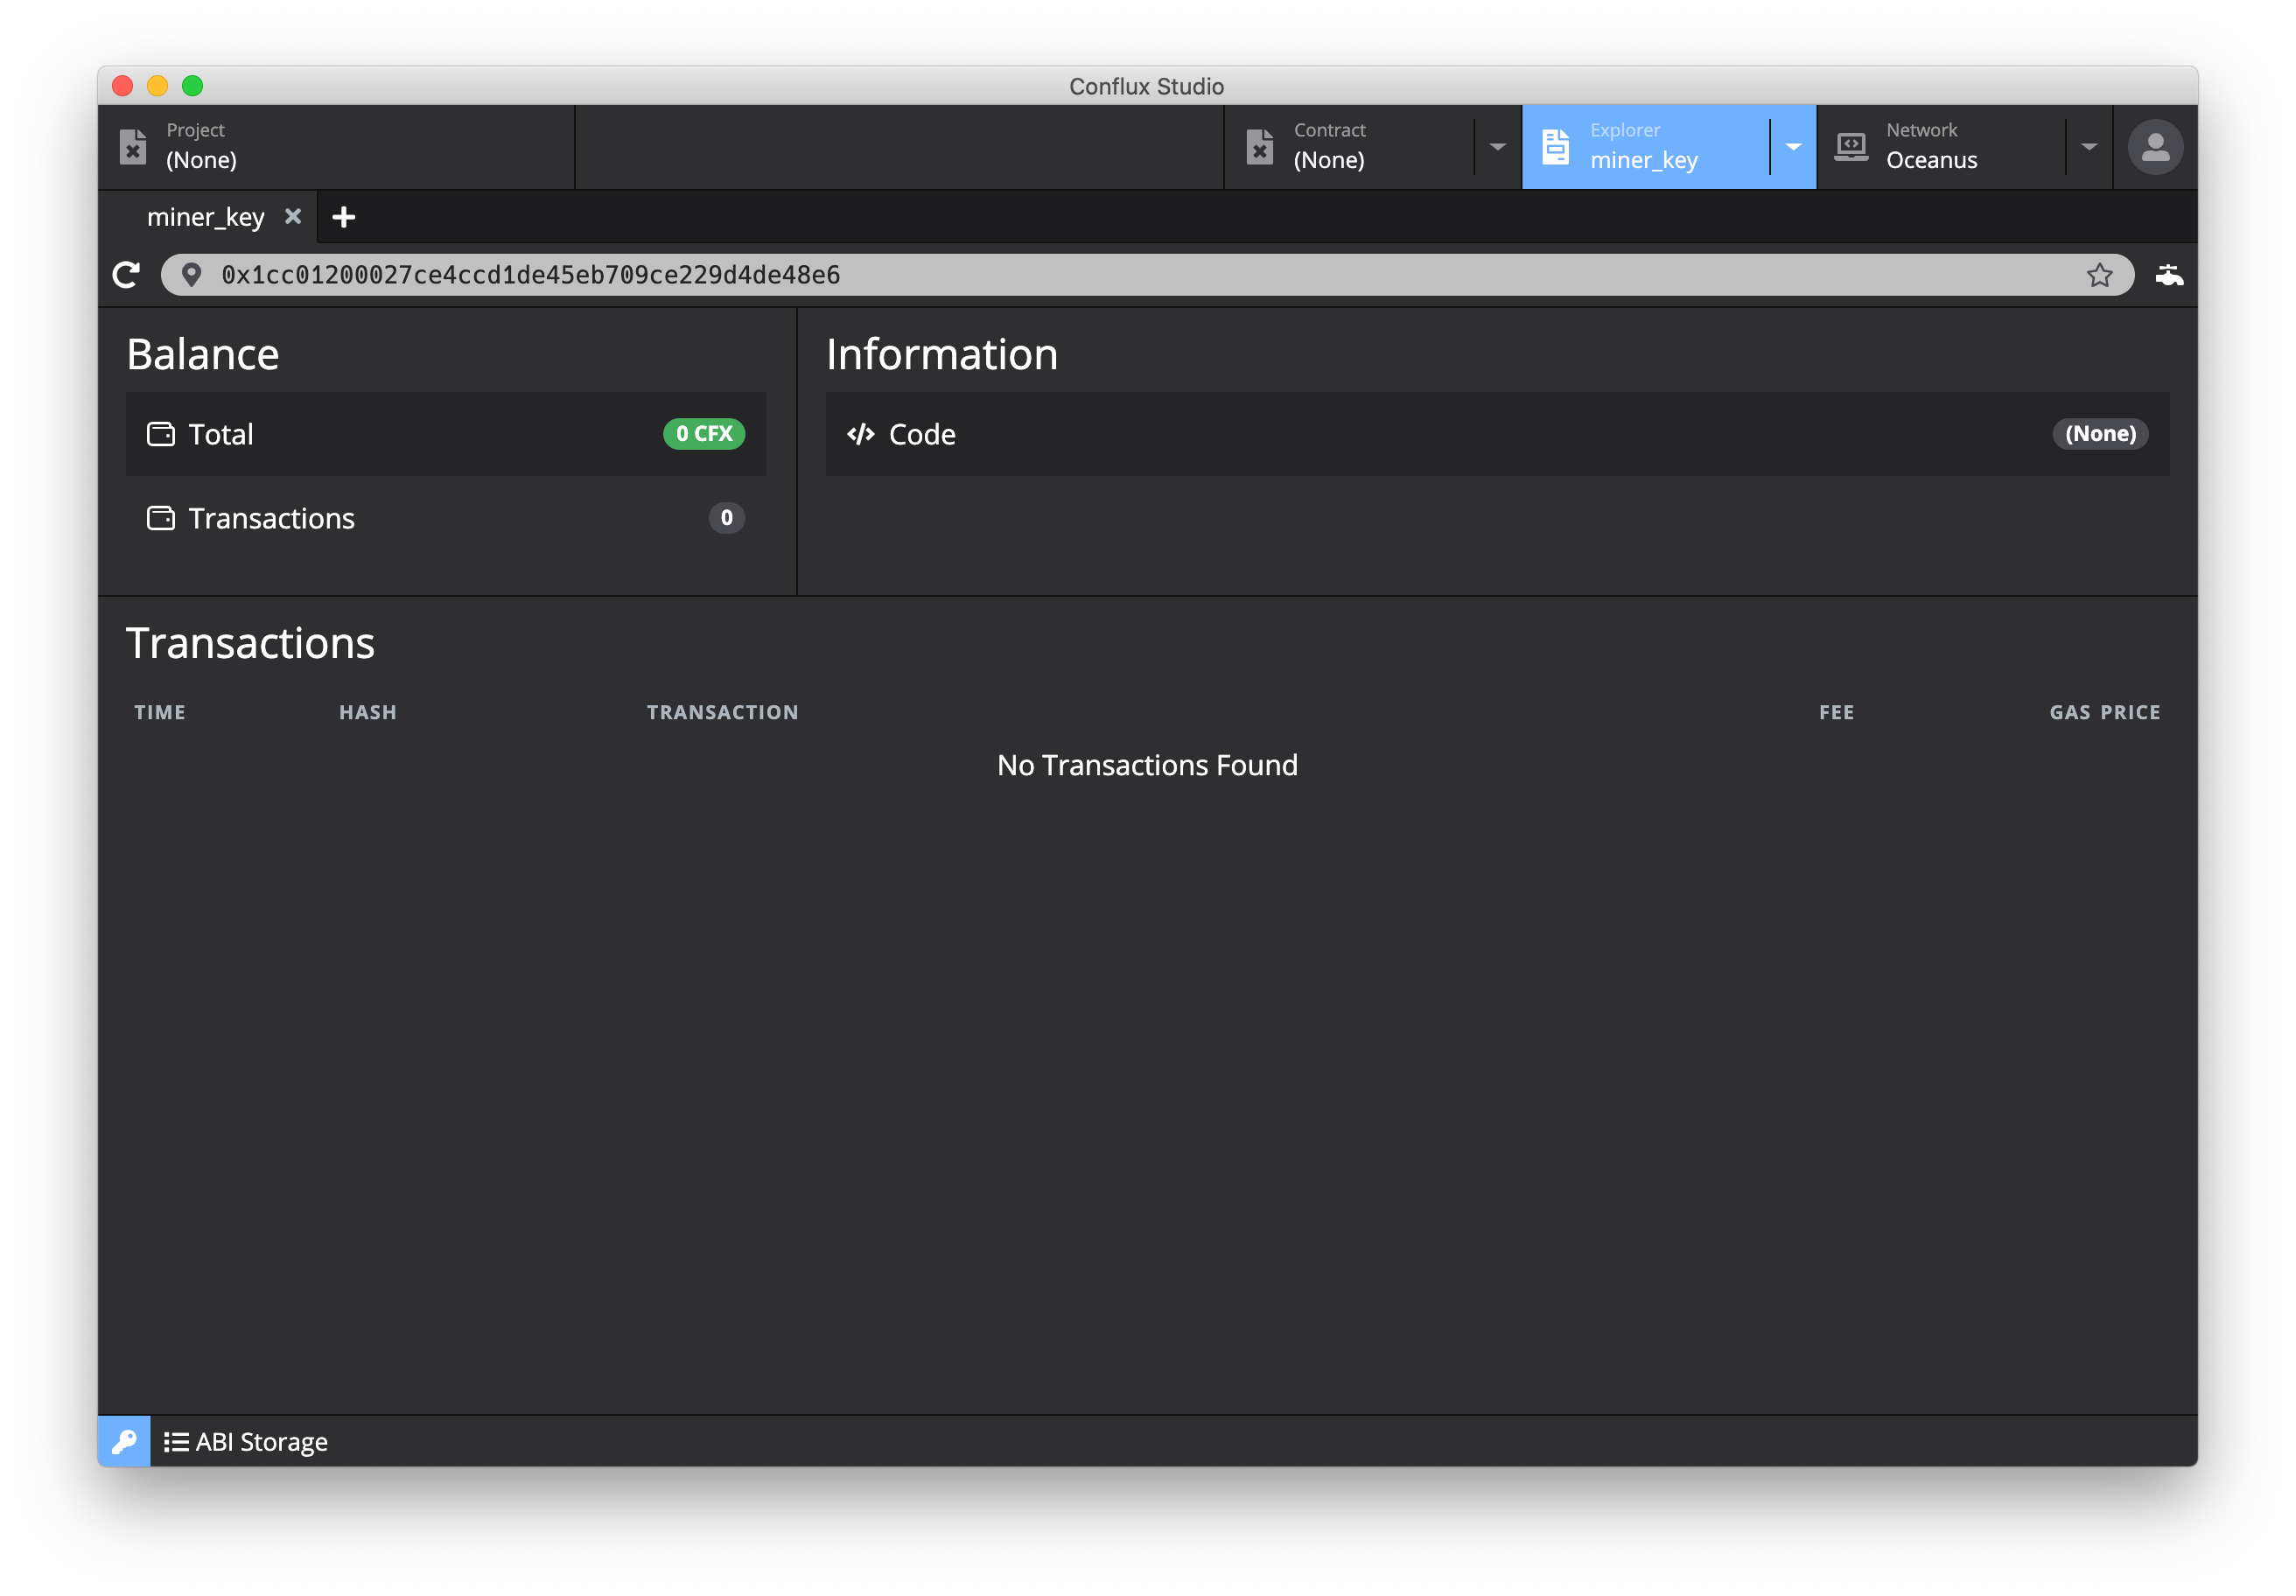Click the Network Oceanus button
This screenshot has height=1596, width=2296.
pyautogui.click(x=1931, y=147)
